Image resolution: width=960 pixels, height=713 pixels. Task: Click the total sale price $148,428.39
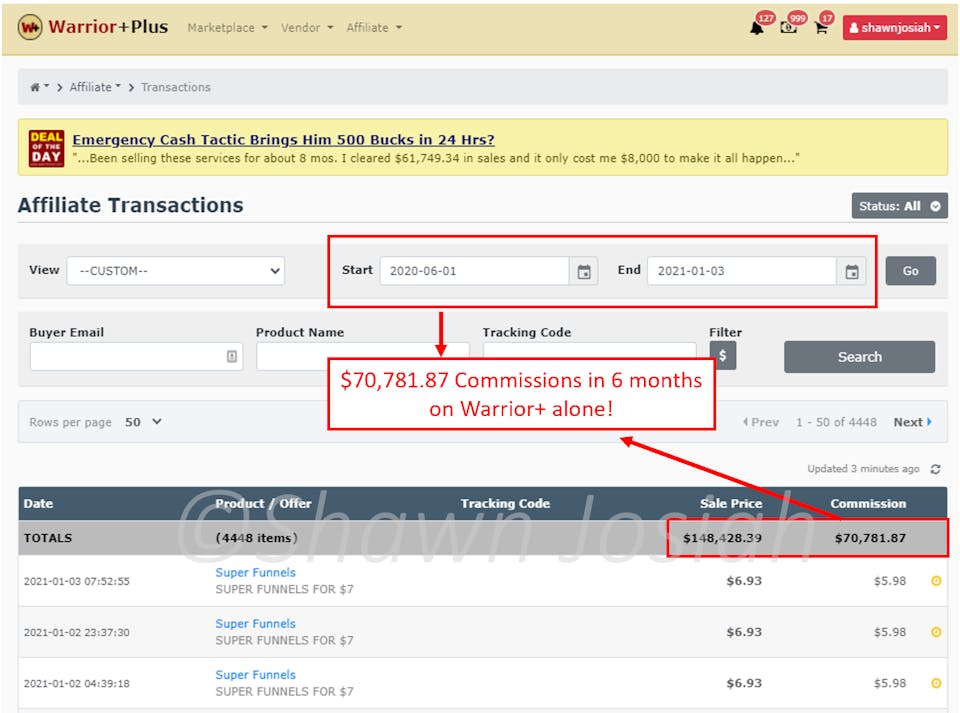click(x=722, y=538)
